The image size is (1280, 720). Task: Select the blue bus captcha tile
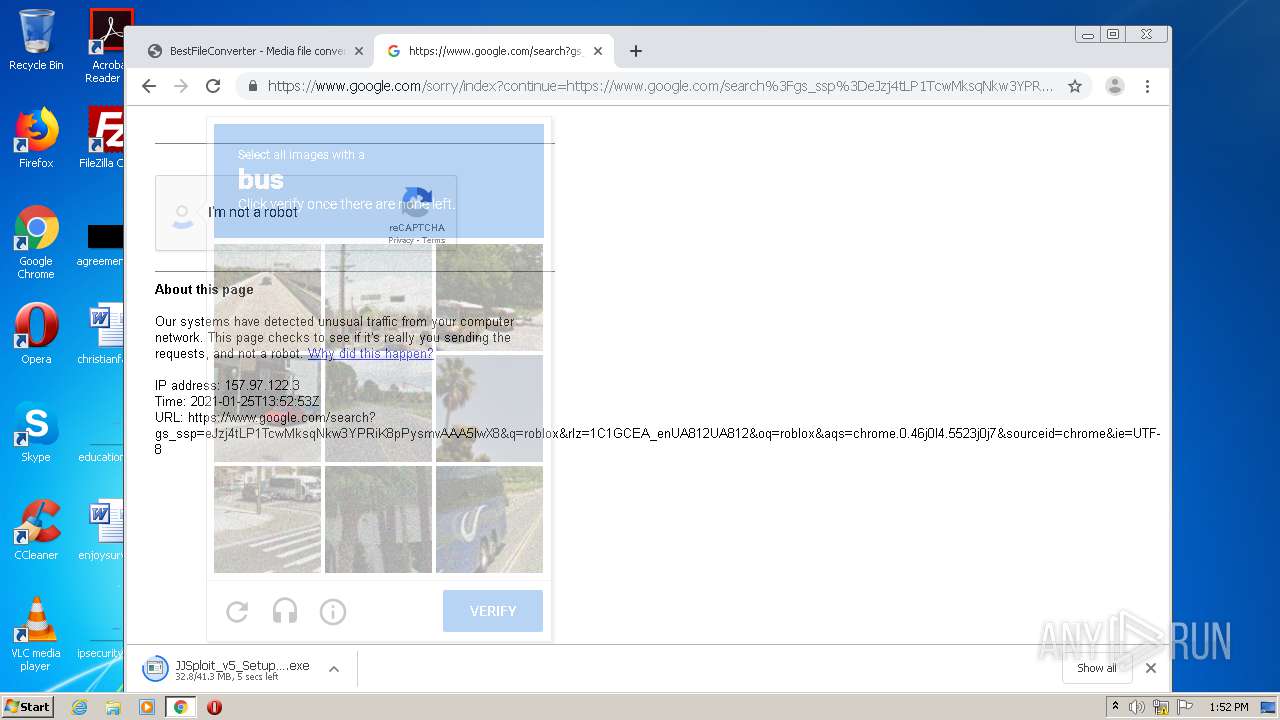(x=489, y=519)
